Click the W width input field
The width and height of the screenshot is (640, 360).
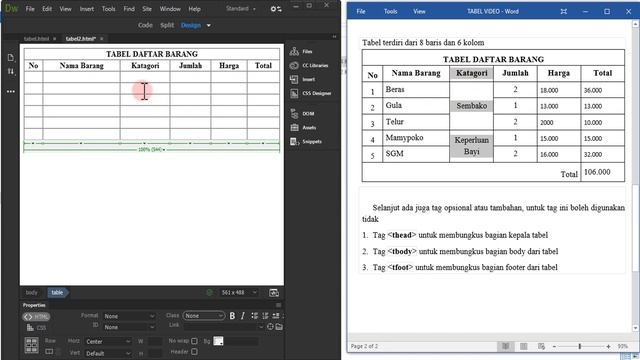coord(155,341)
